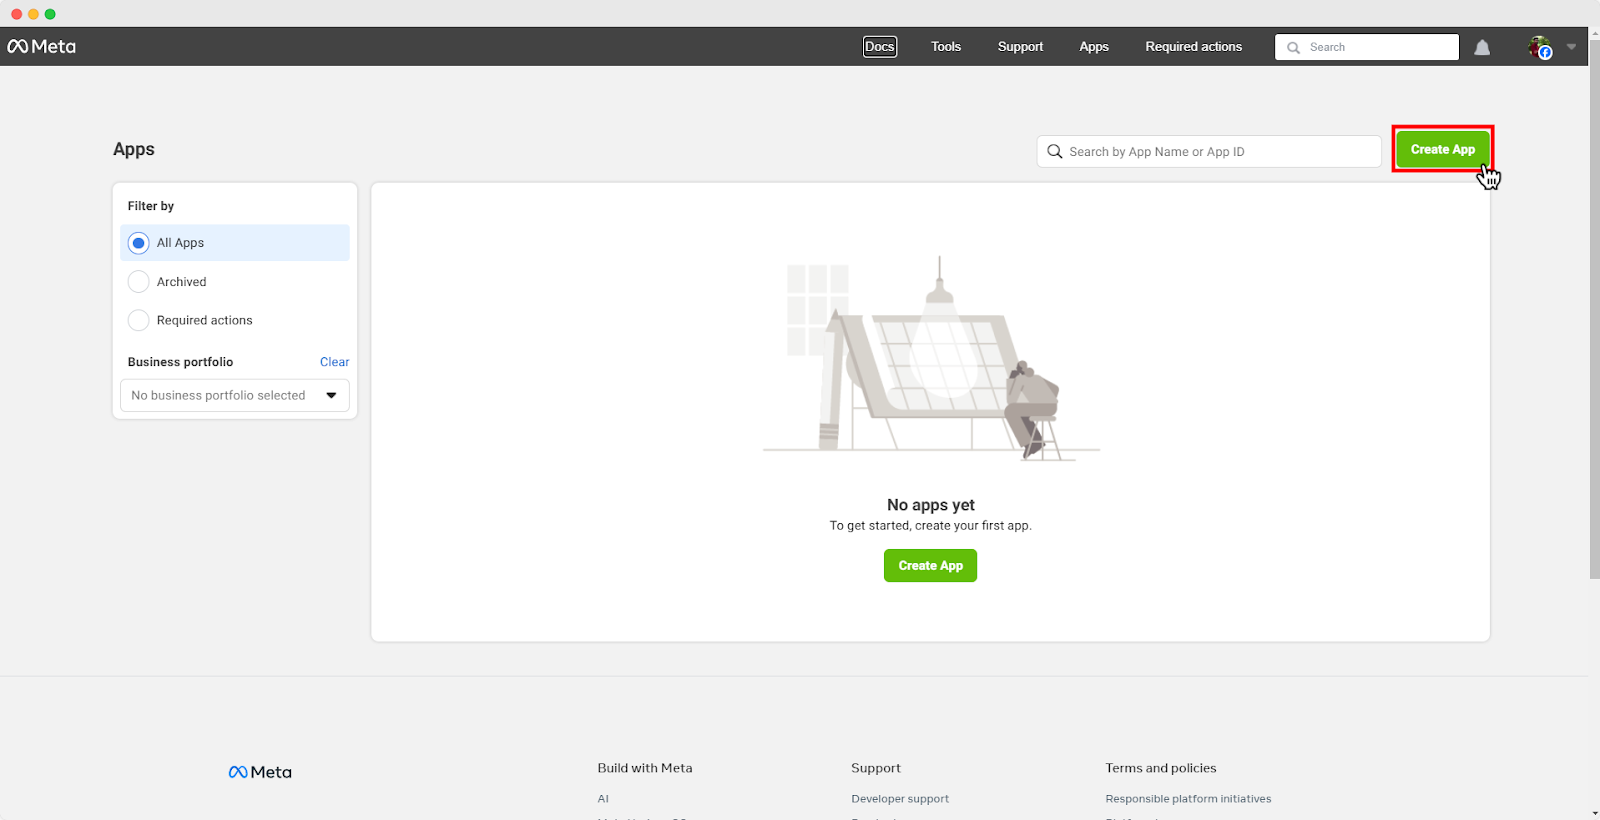Open the business portfolio dropdown
This screenshot has height=820, width=1600.
pyautogui.click(x=235, y=395)
